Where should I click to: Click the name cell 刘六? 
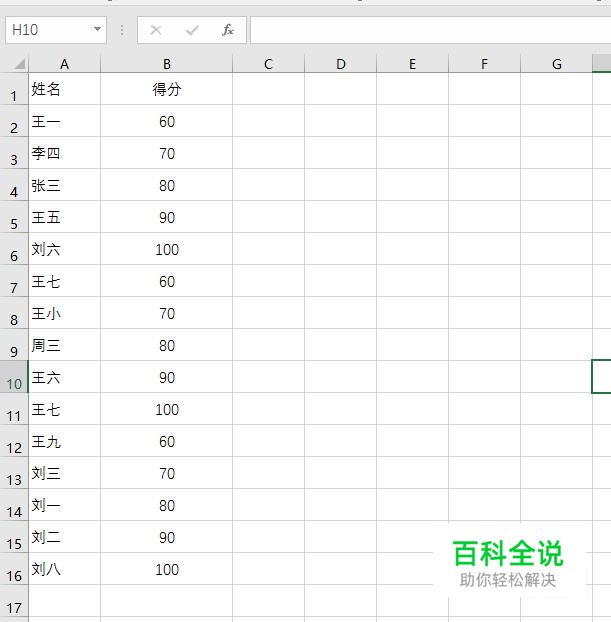(x=65, y=249)
